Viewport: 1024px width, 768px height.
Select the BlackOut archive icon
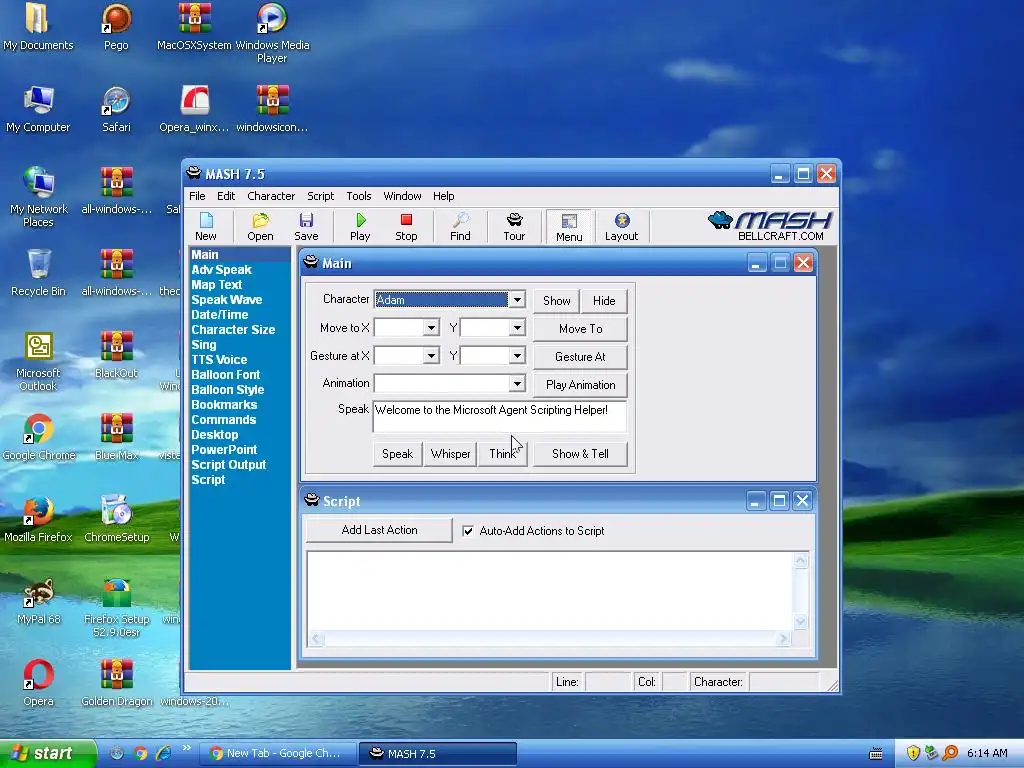tap(116, 356)
